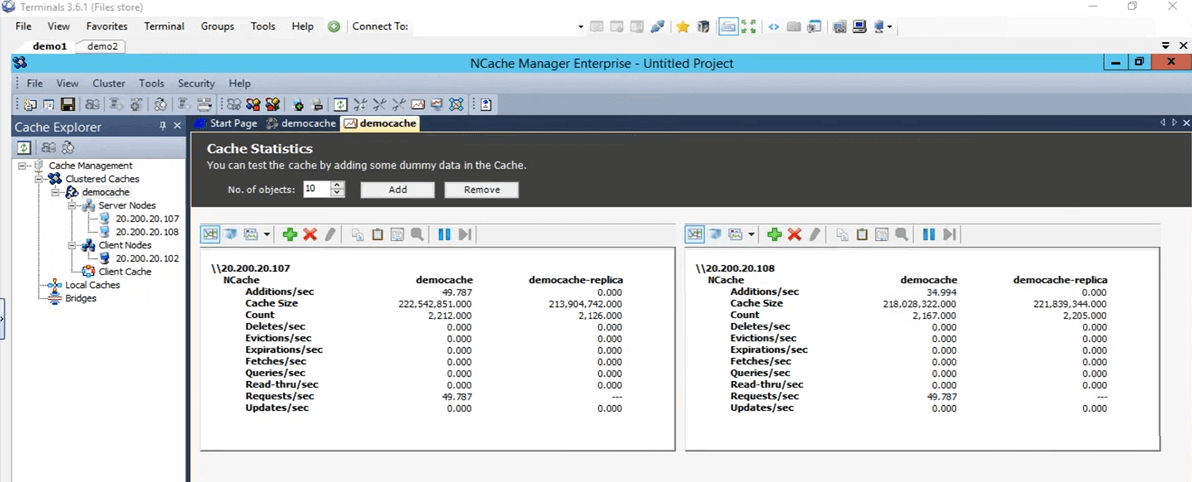The height and width of the screenshot is (482, 1192).
Task: Click the Remove button in Cache Statistics
Action: (x=482, y=190)
